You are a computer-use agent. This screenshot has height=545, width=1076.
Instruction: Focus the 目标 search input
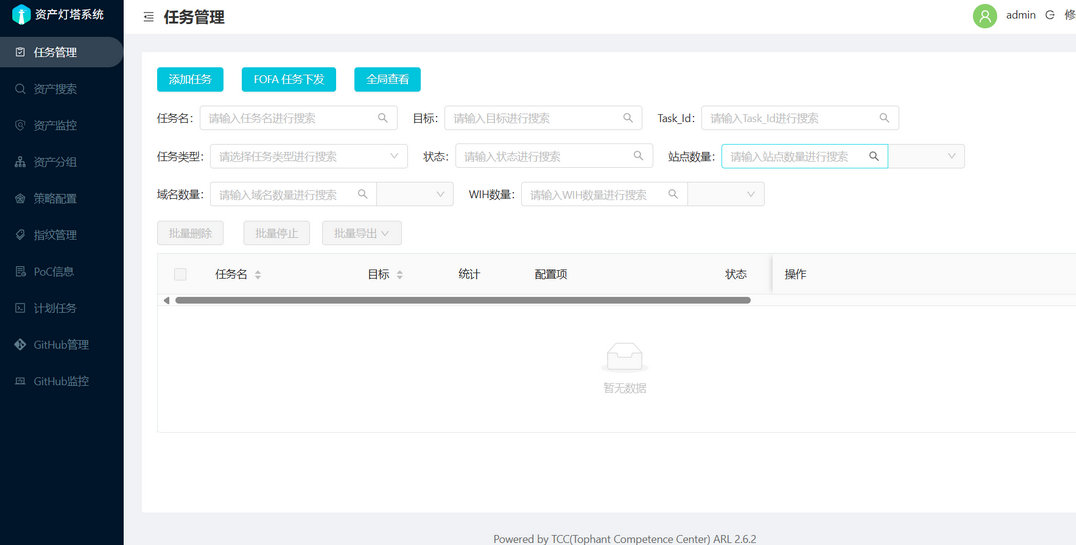click(x=543, y=117)
